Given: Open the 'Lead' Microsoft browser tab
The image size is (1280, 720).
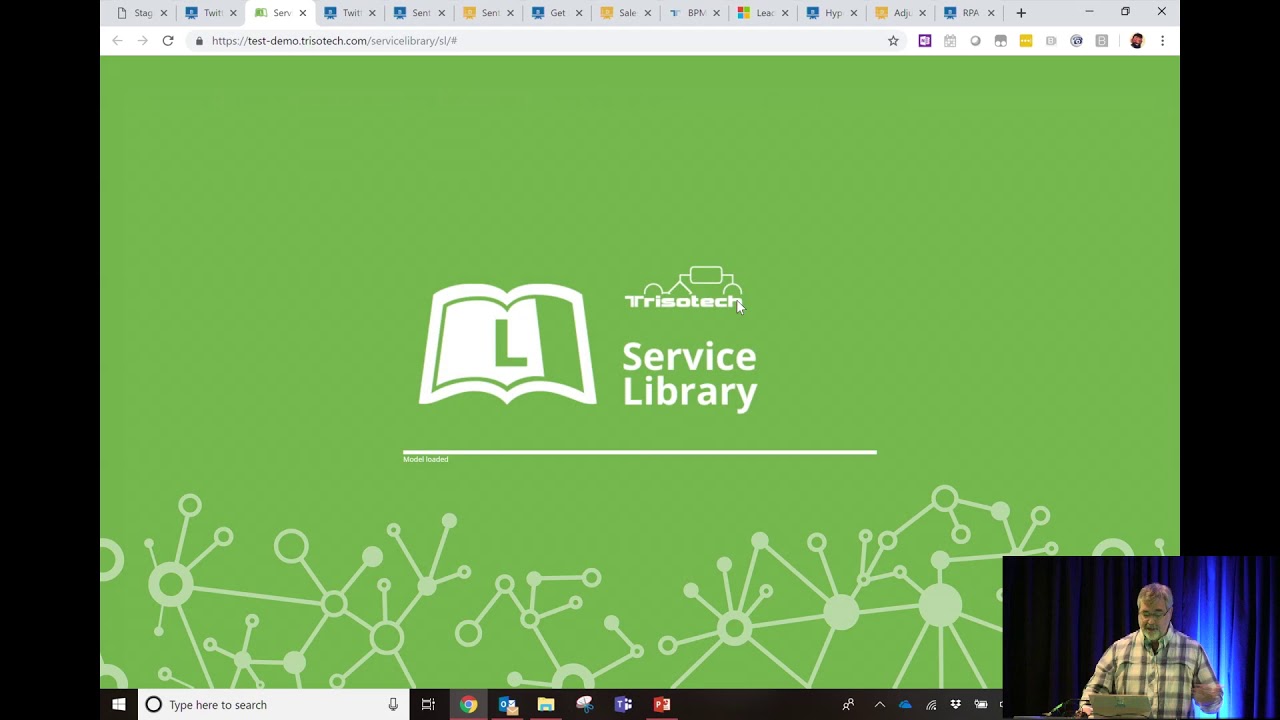Looking at the screenshot, I should [x=764, y=13].
